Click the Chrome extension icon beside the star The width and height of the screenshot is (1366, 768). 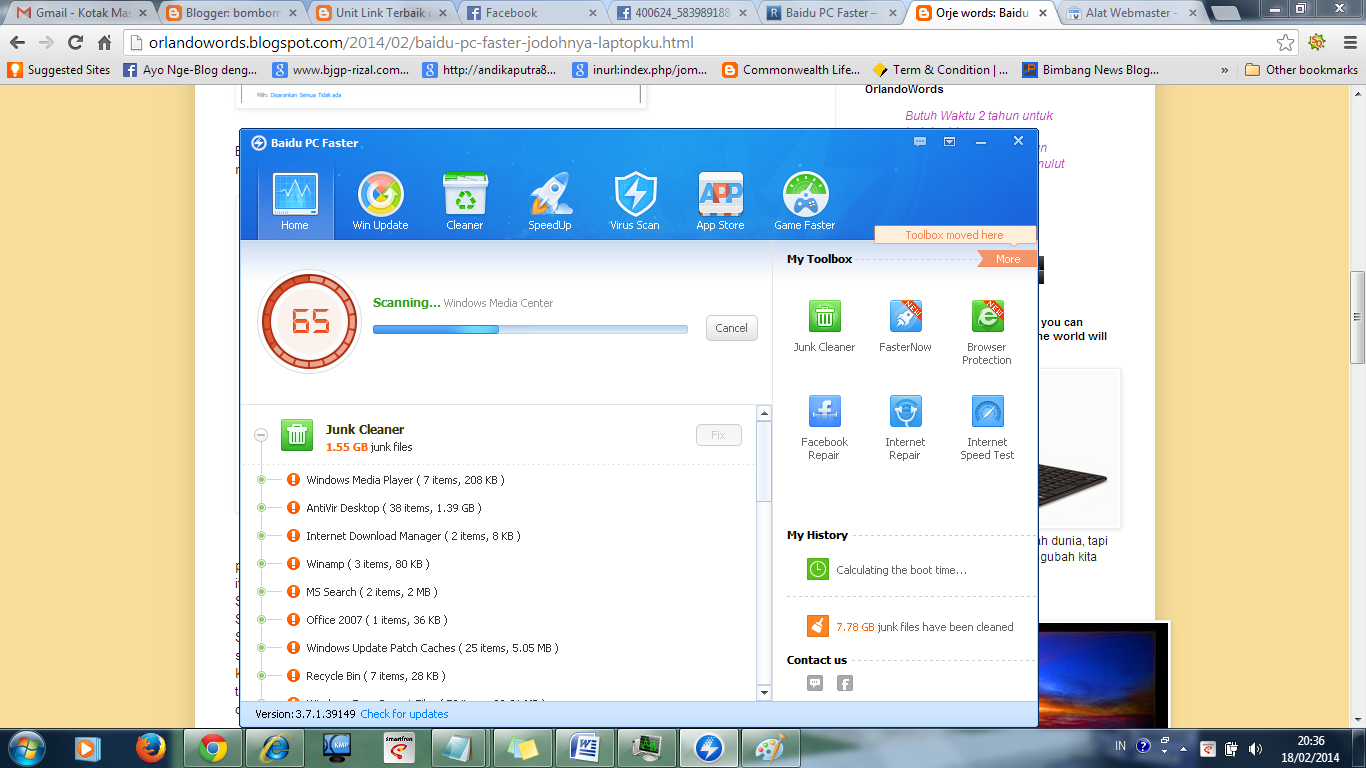point(1317,43)
